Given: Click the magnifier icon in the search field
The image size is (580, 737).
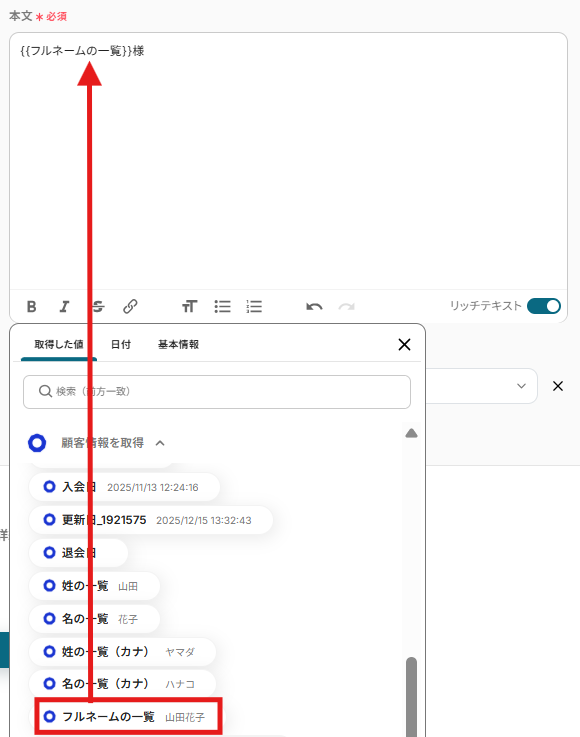Looking at the screenshot, I should 45,391.
